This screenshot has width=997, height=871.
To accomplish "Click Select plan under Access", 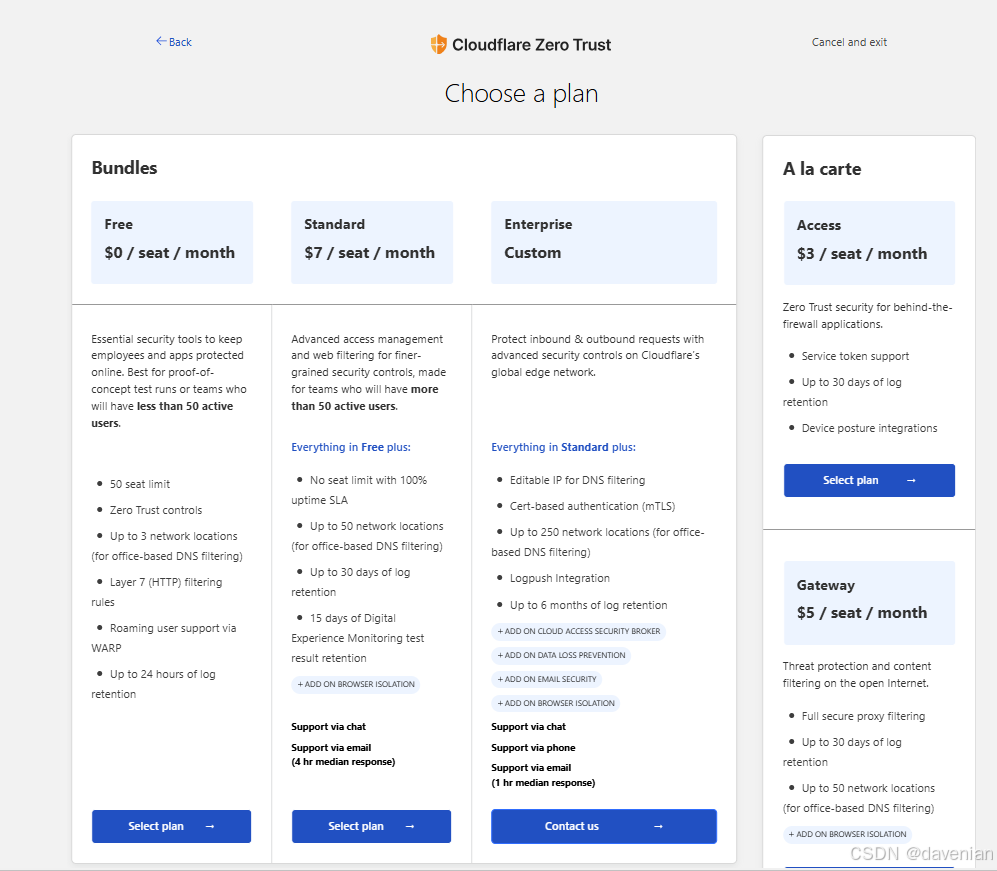I will [x=869, y=480].
